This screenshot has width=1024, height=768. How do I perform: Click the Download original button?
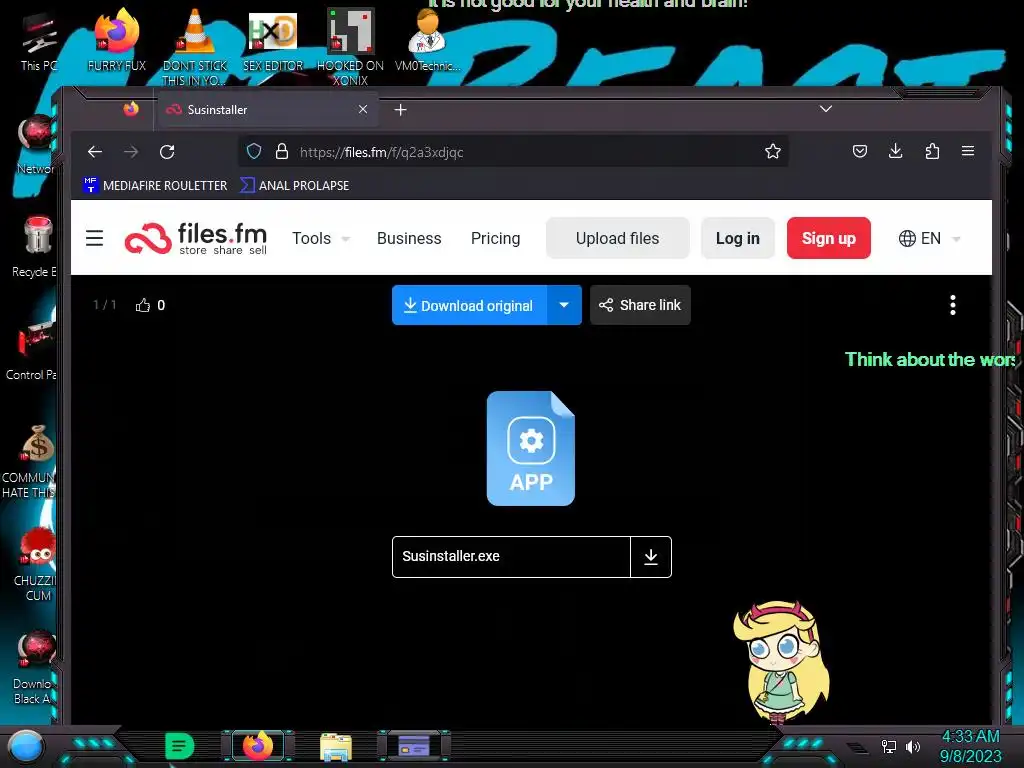[x=469, y=305]
